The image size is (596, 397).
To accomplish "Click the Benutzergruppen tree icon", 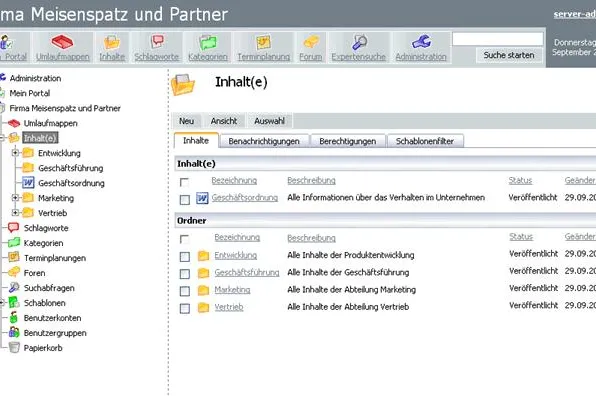I will pos(14,332).
